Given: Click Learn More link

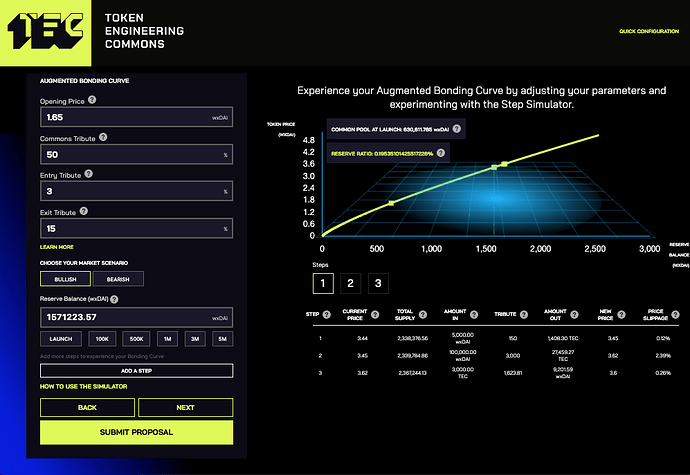Looking at the screenshot, I should tap(57, 247).
